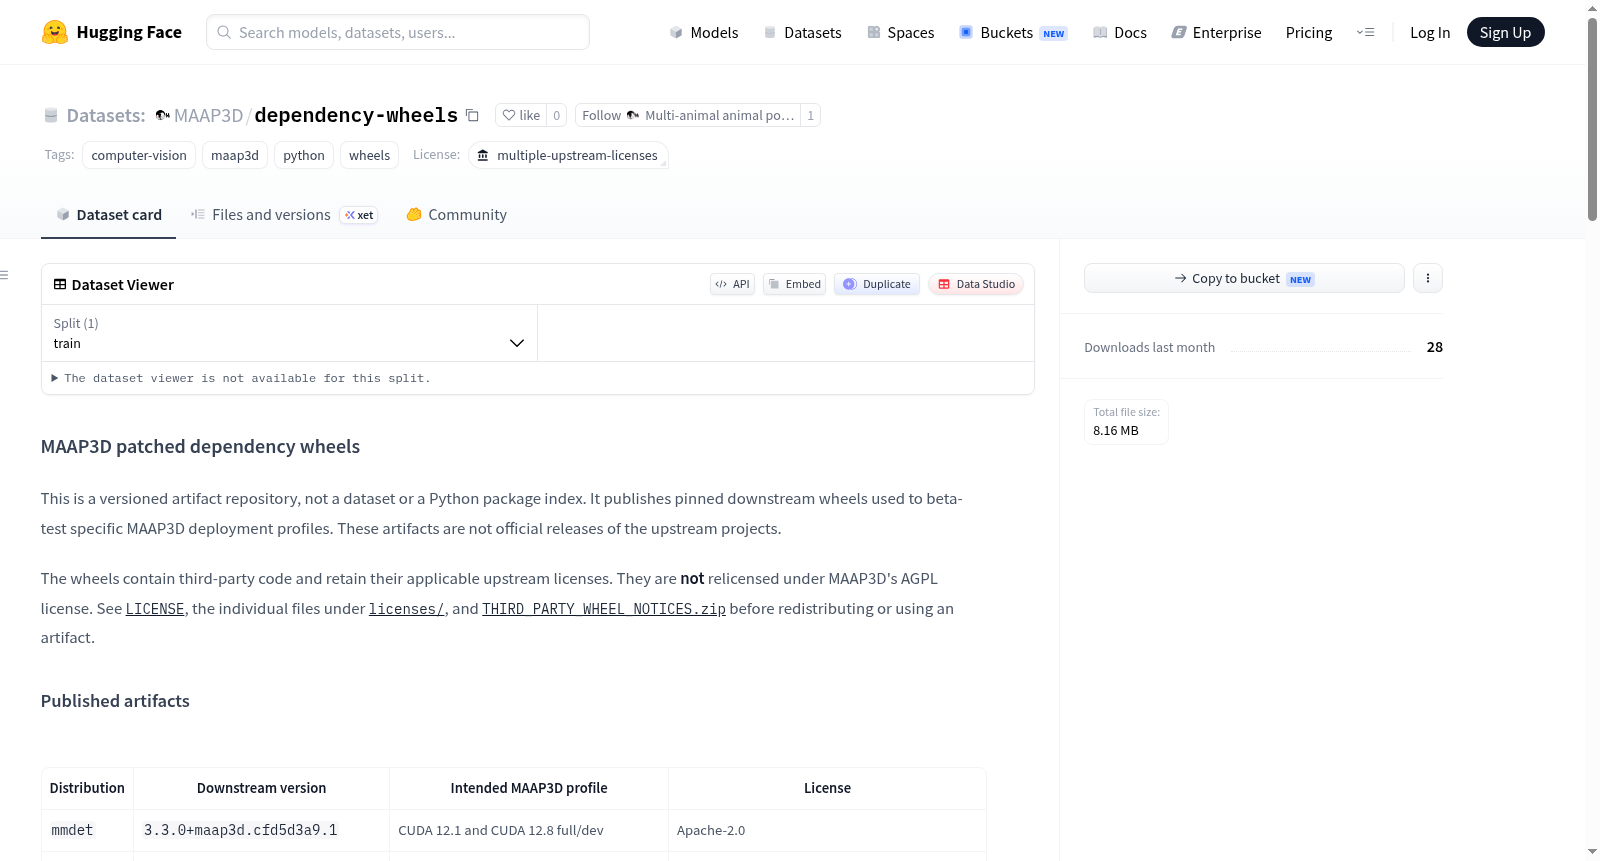Click the Sign Up button
This screenshot has height=861, width=1600.
click(1505, 32)
